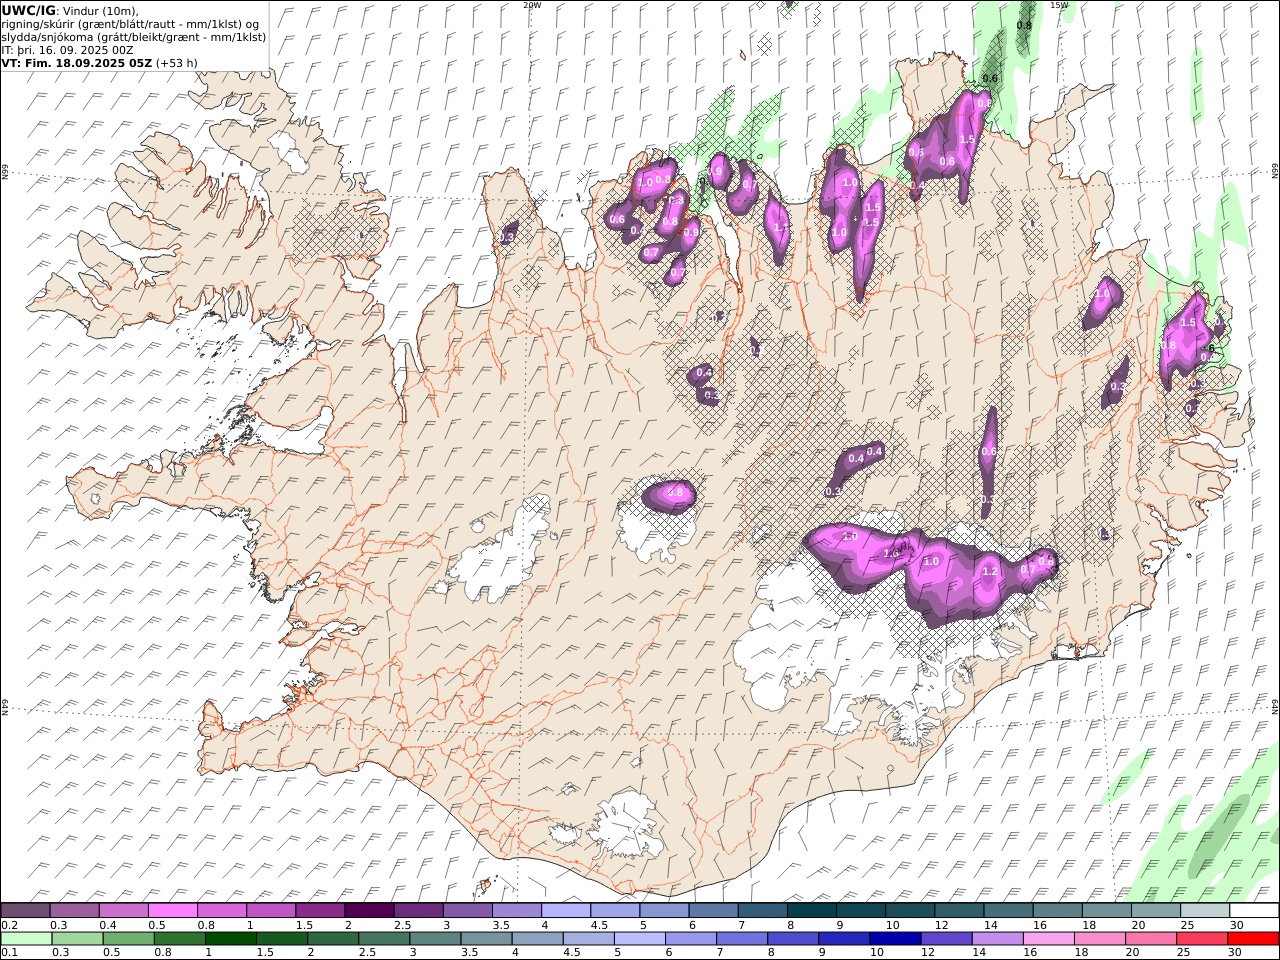The height and width of the screenshot is (960, 1280).
Task: Pick the top-row legend swatch starting at 1.5
Action: pos(320,911)
